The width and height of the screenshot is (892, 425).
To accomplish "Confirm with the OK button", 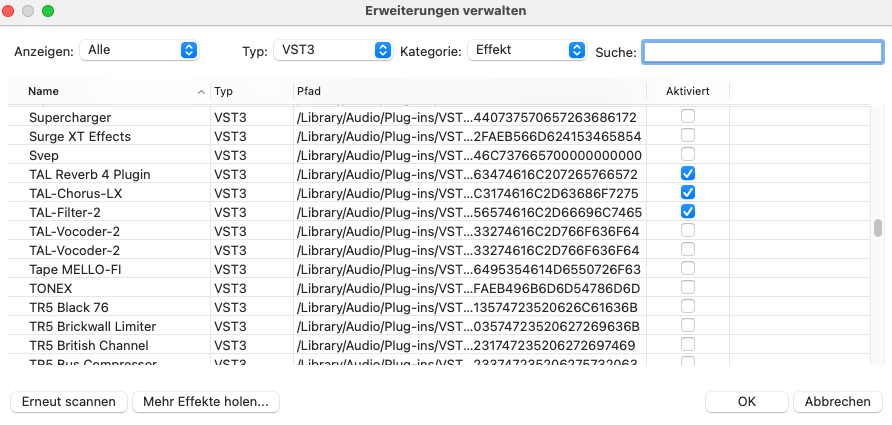I will pyautogui.click(x=746, y=402).
